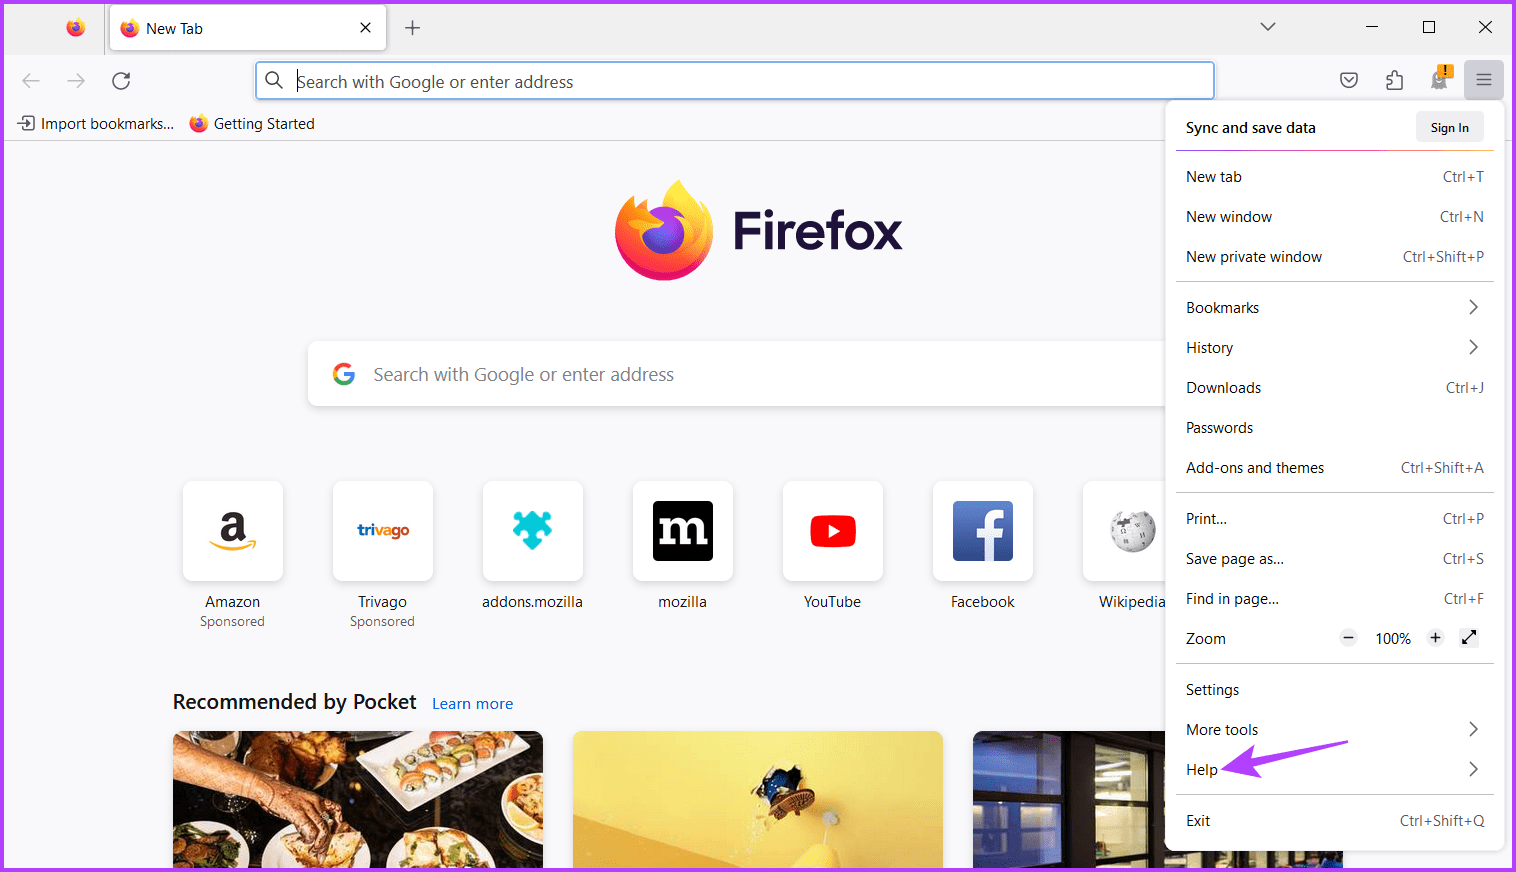Viewport: 1516px width, 872px height.
Task: Open a new tab with plus button
Action: [x=412, y=28]
